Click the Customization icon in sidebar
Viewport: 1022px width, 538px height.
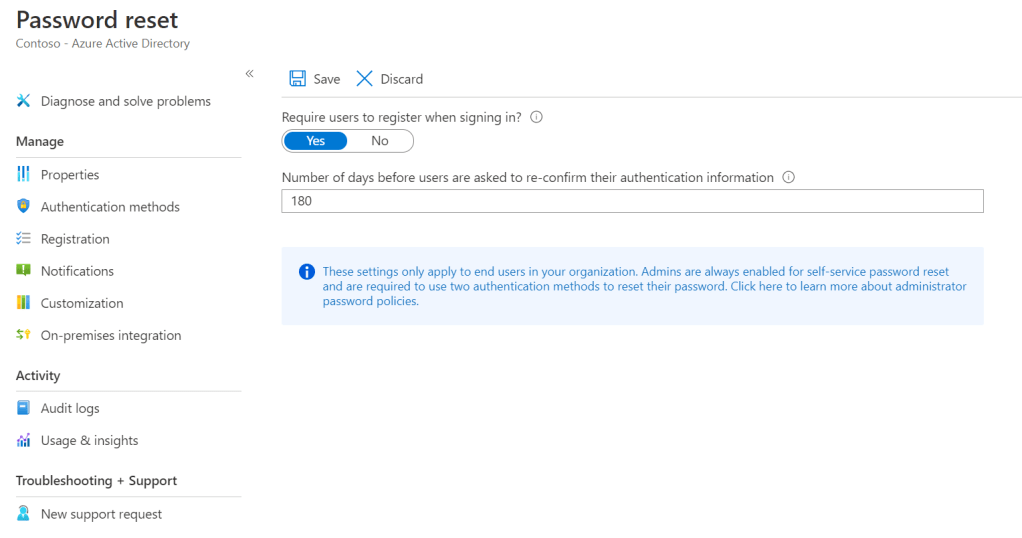coord(24,303)
